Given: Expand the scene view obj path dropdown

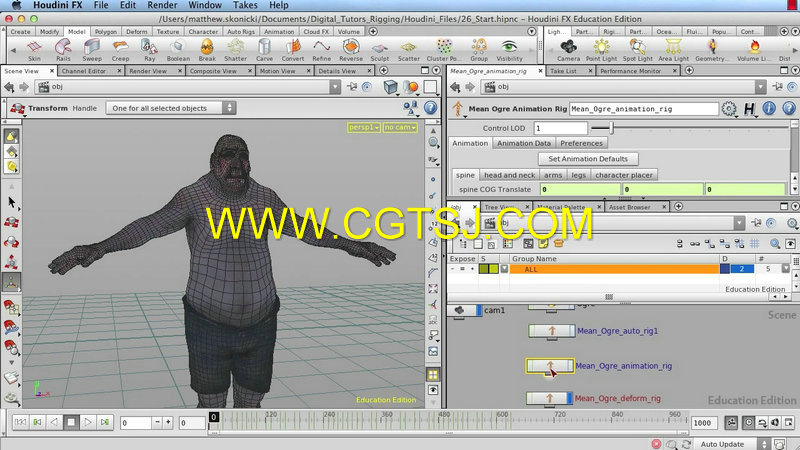Looking at the screenshot, I should [x=335, y=87].
